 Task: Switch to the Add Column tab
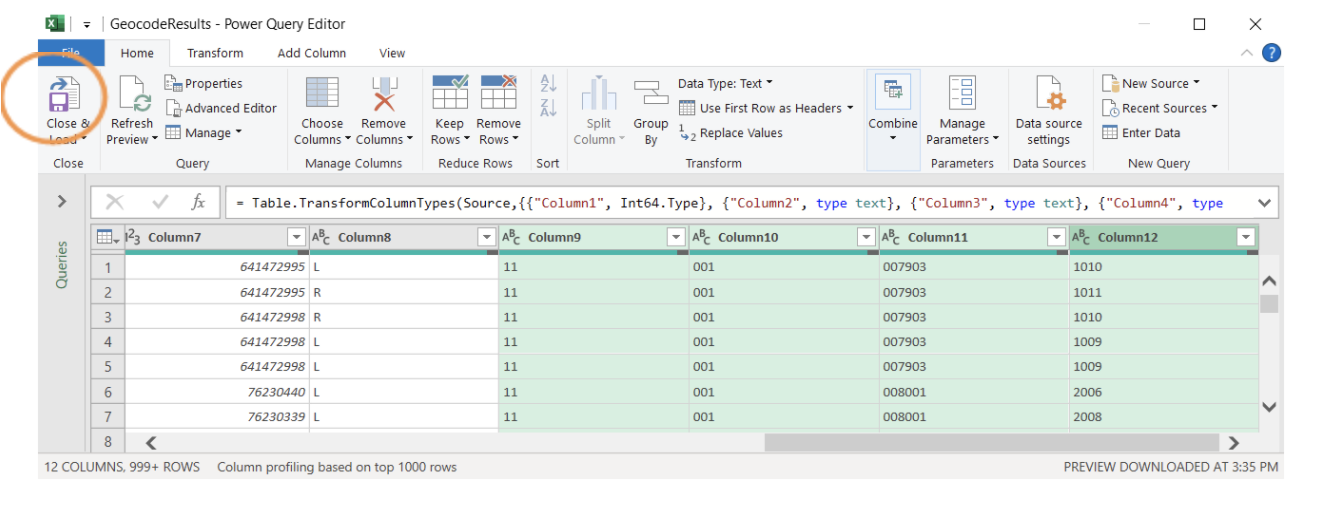pos(312,53)
